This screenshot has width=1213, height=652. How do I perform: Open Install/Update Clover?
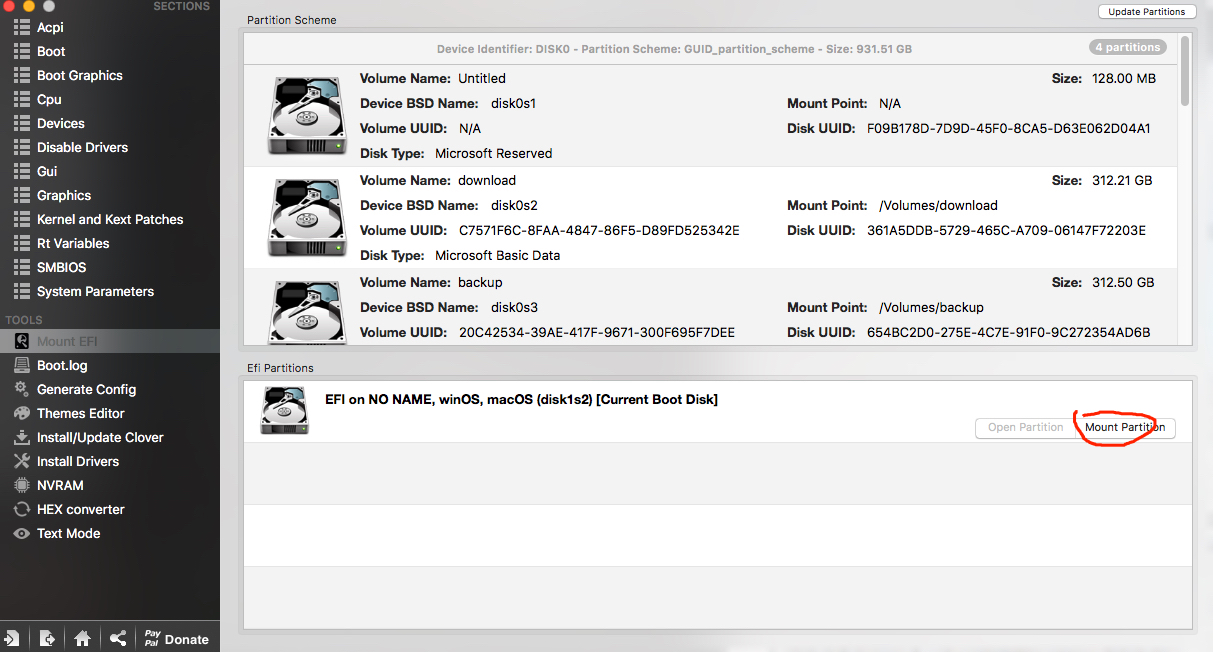(x=100, y=437)
